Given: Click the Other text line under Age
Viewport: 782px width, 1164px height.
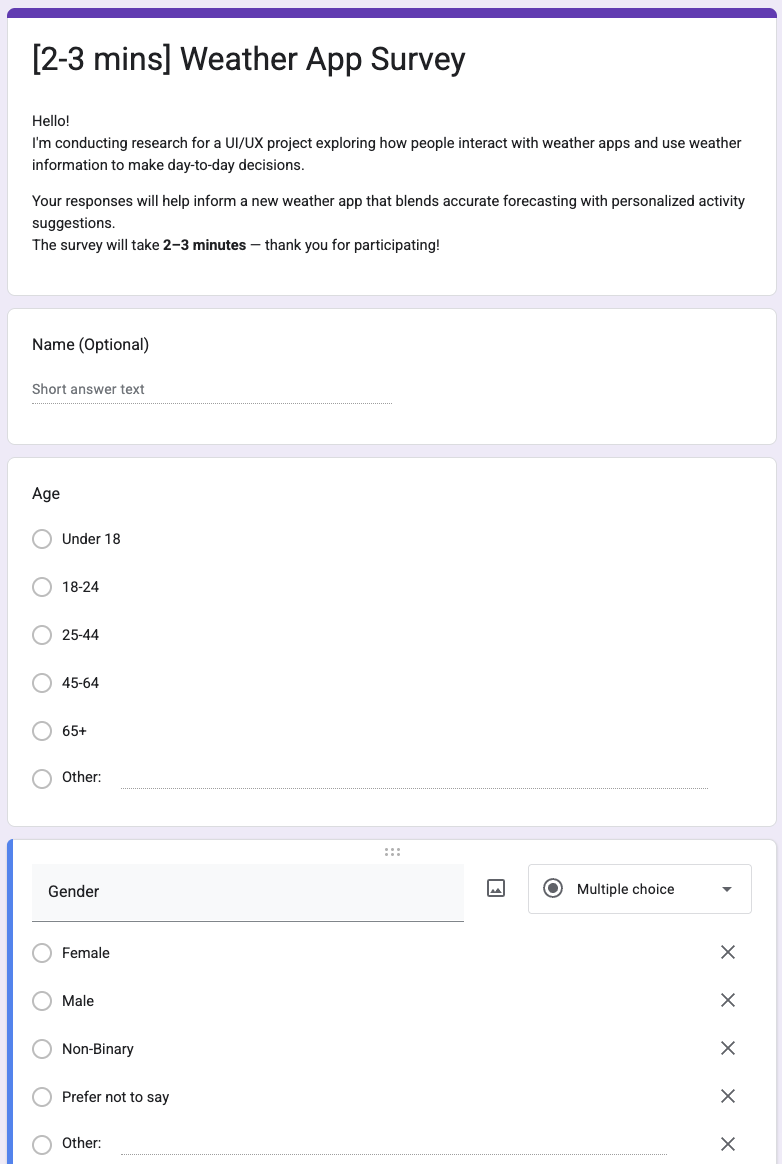Looking at the screenshot, I should click(414, 778).
